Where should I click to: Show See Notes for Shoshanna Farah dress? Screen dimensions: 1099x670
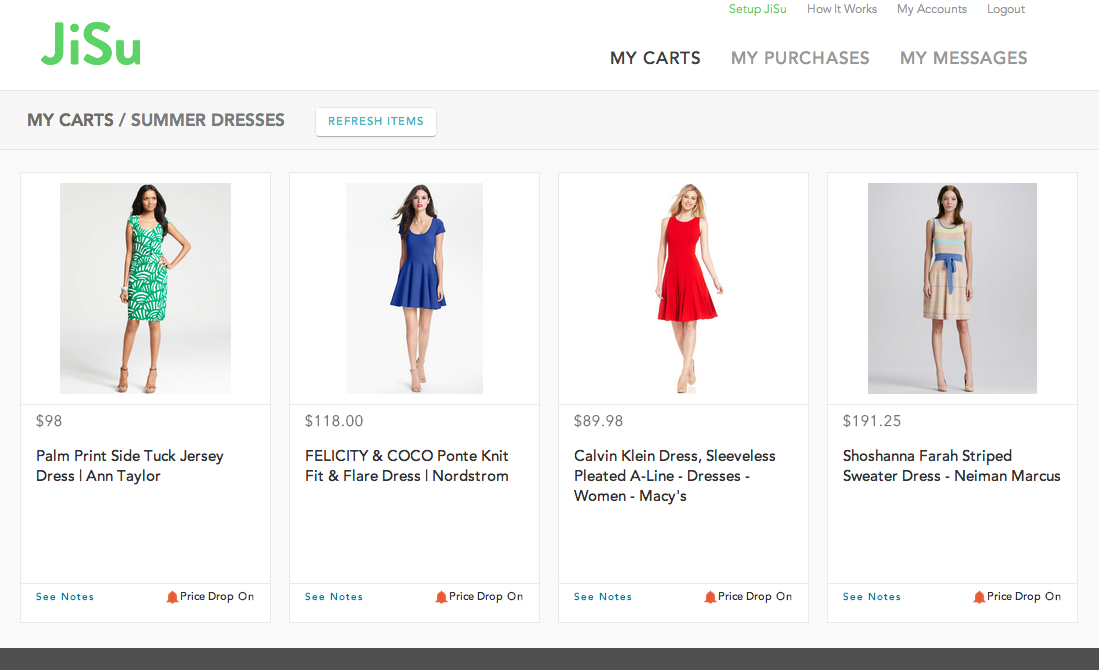pyautogui.click(x=872, y=597)
